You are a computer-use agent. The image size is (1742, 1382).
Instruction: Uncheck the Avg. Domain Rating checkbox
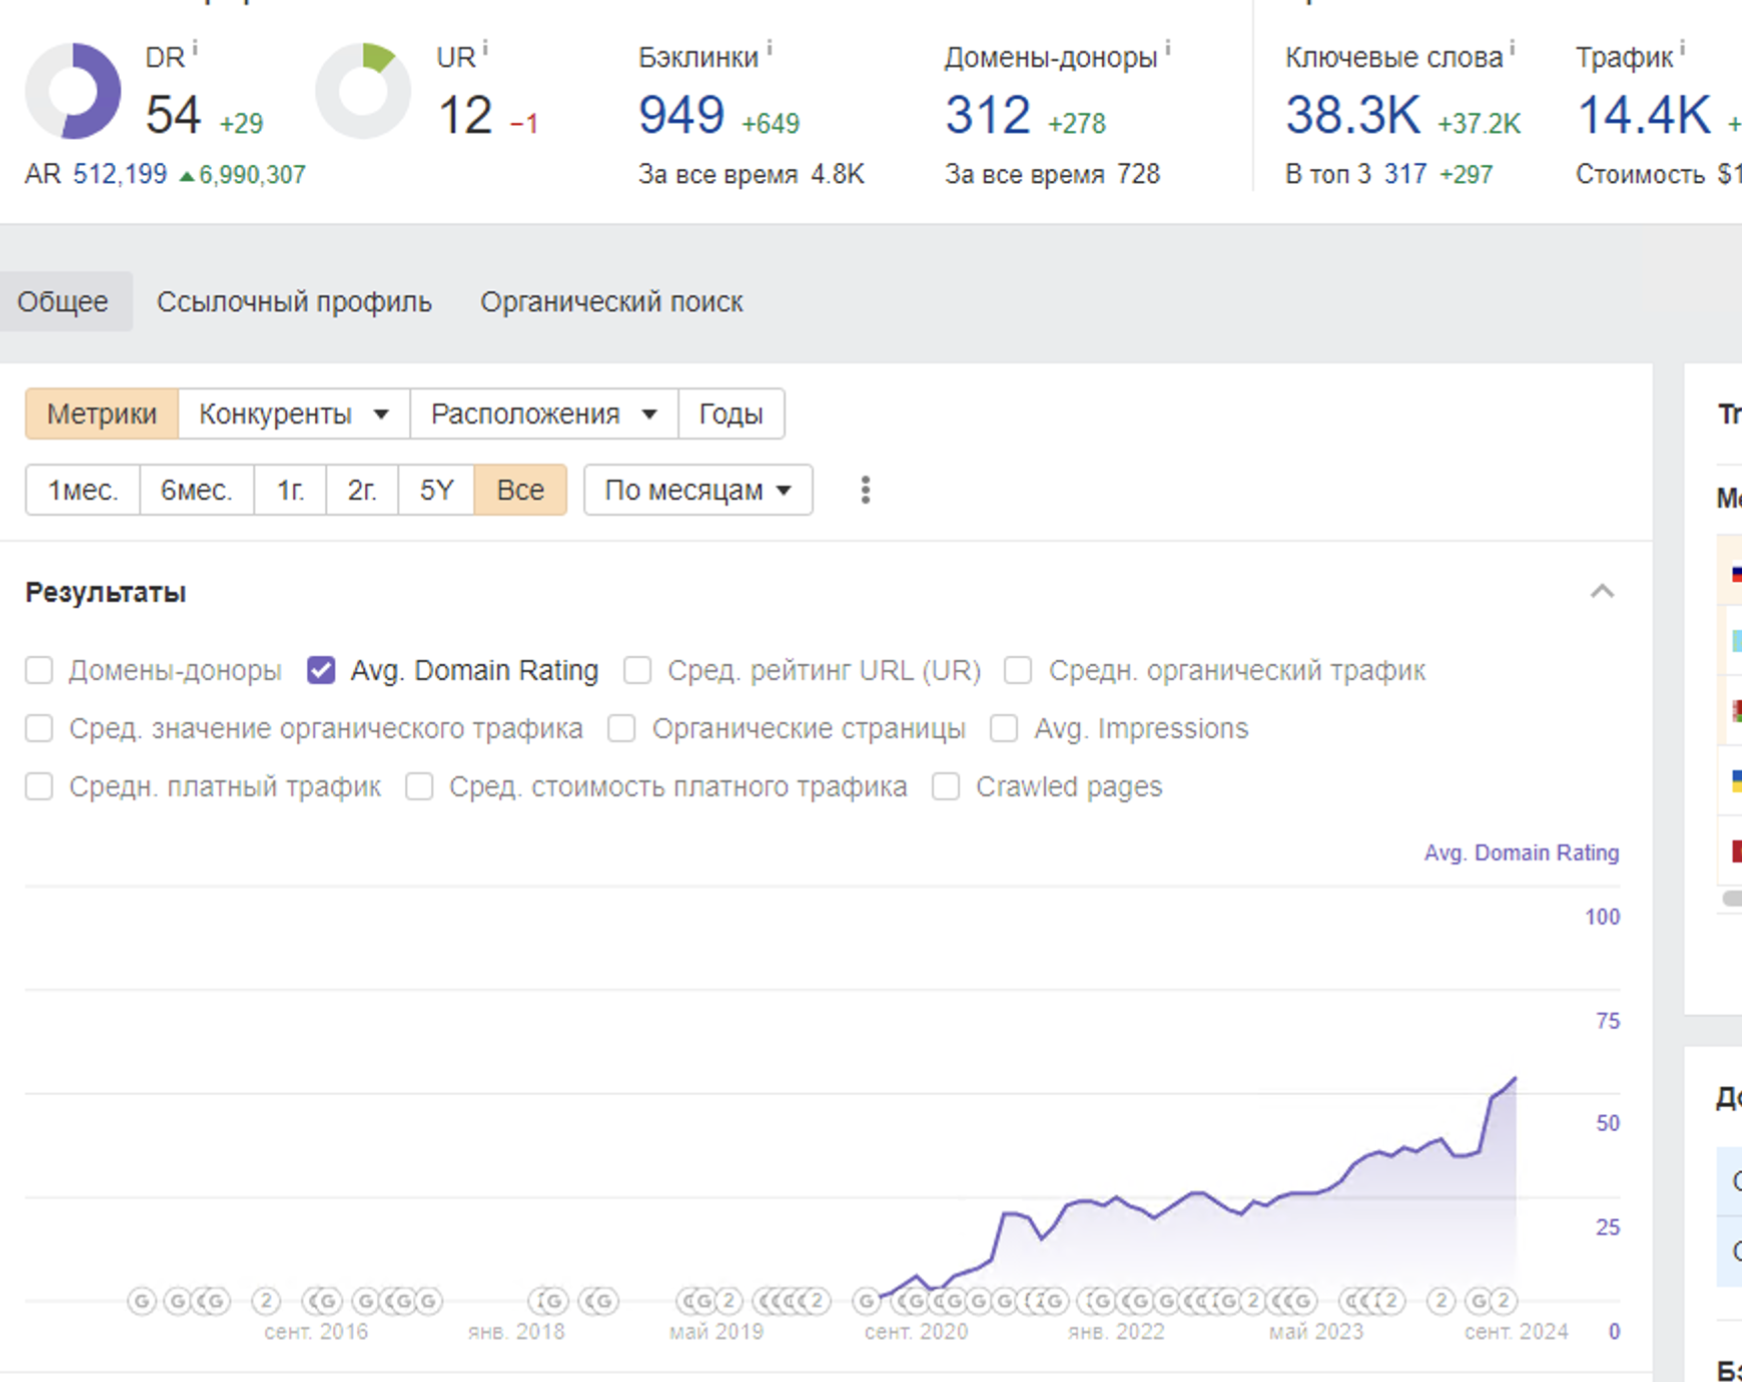pos(321,670)
